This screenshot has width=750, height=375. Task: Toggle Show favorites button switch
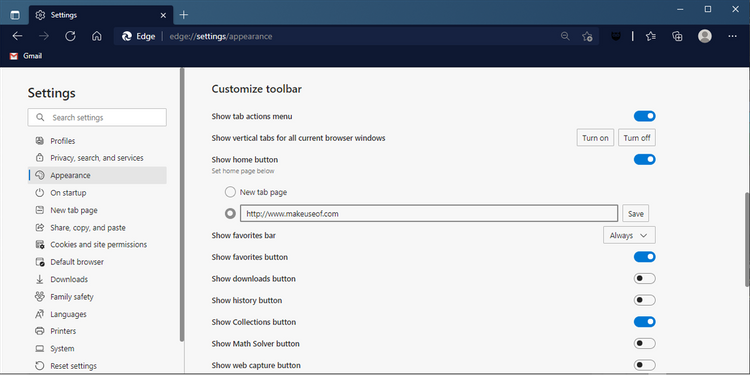(644, 257)
